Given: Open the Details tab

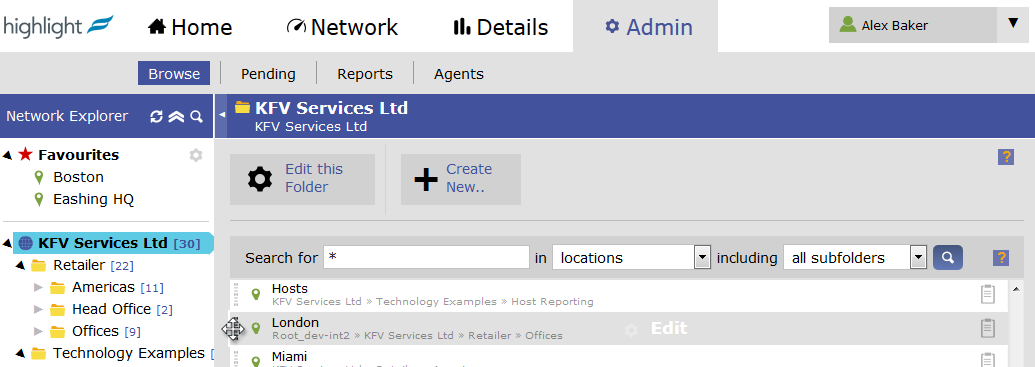Looking at the screenshot, I should pos(500,27).
